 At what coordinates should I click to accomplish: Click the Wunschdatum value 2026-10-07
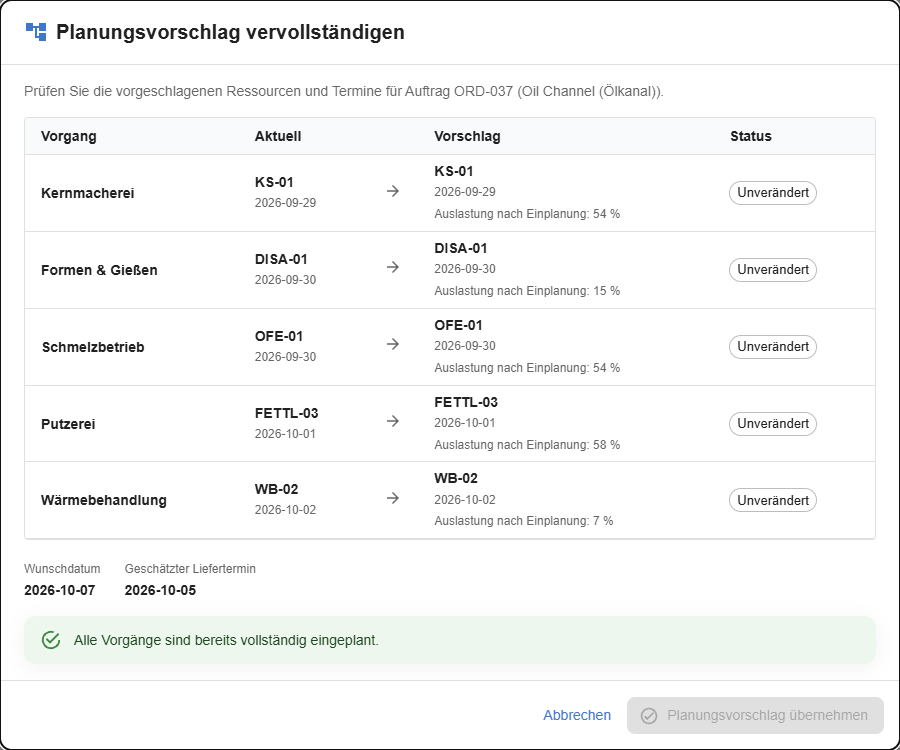tap(60, 590)
